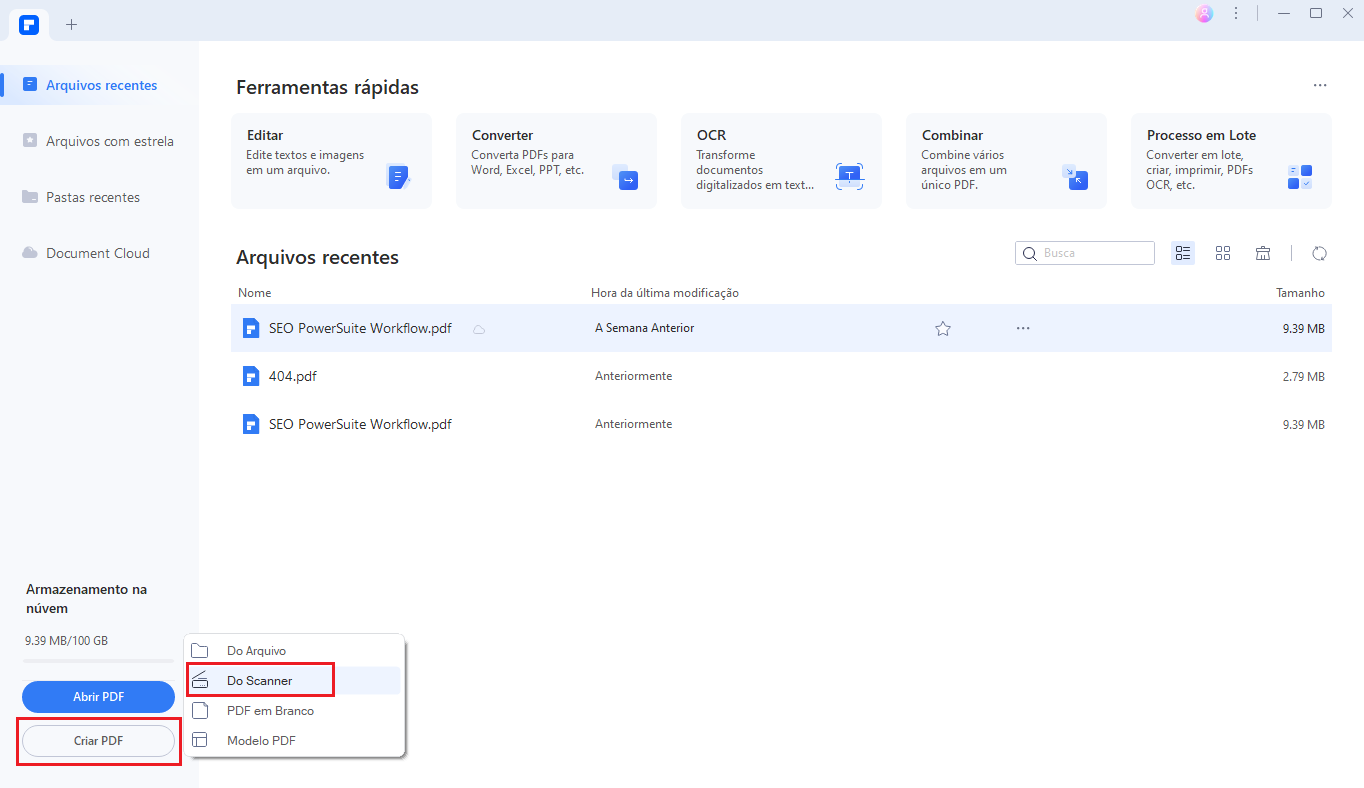Click the Busca search field
1364x788 pixels.
(x=1085, y=253)
